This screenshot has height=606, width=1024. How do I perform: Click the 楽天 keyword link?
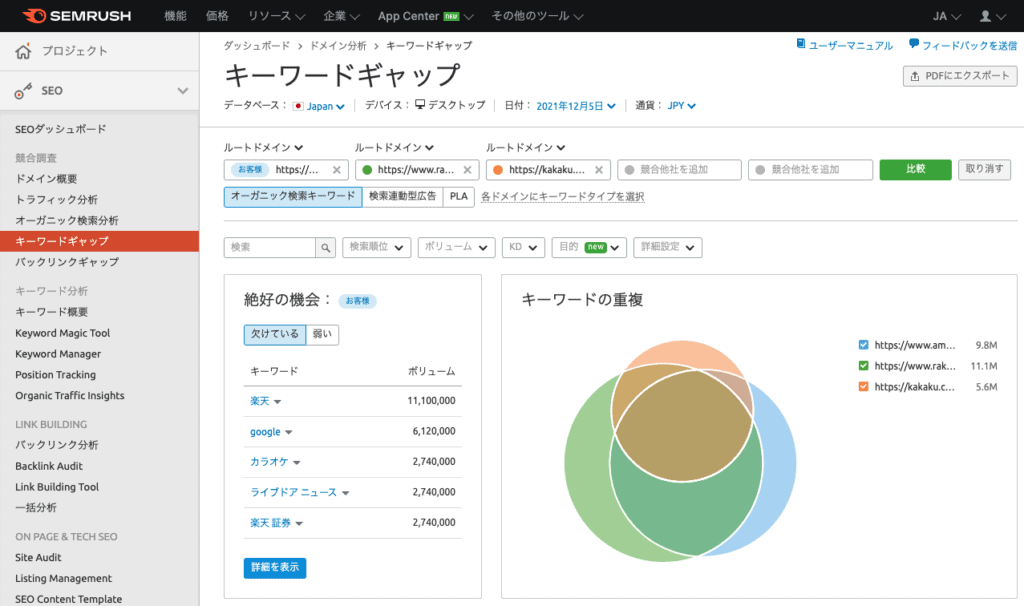(260, 401)
